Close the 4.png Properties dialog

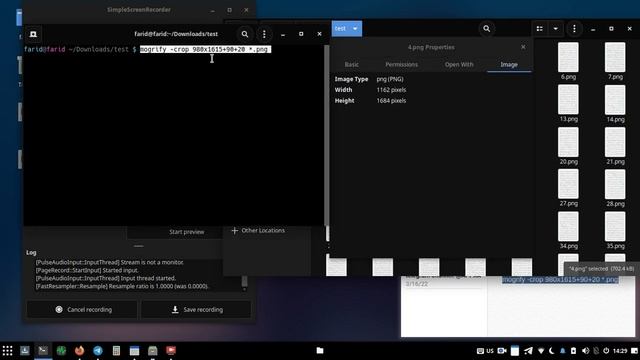[523, 47]
